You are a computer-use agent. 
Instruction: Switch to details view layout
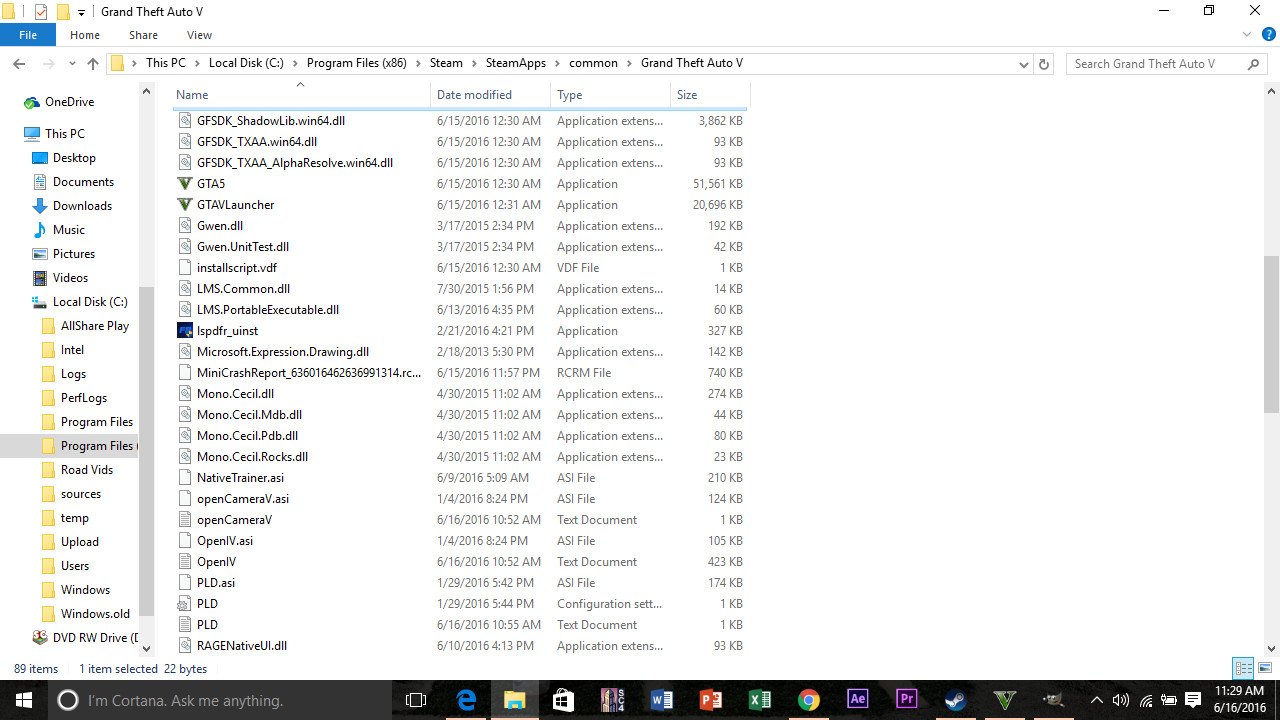1244,669
